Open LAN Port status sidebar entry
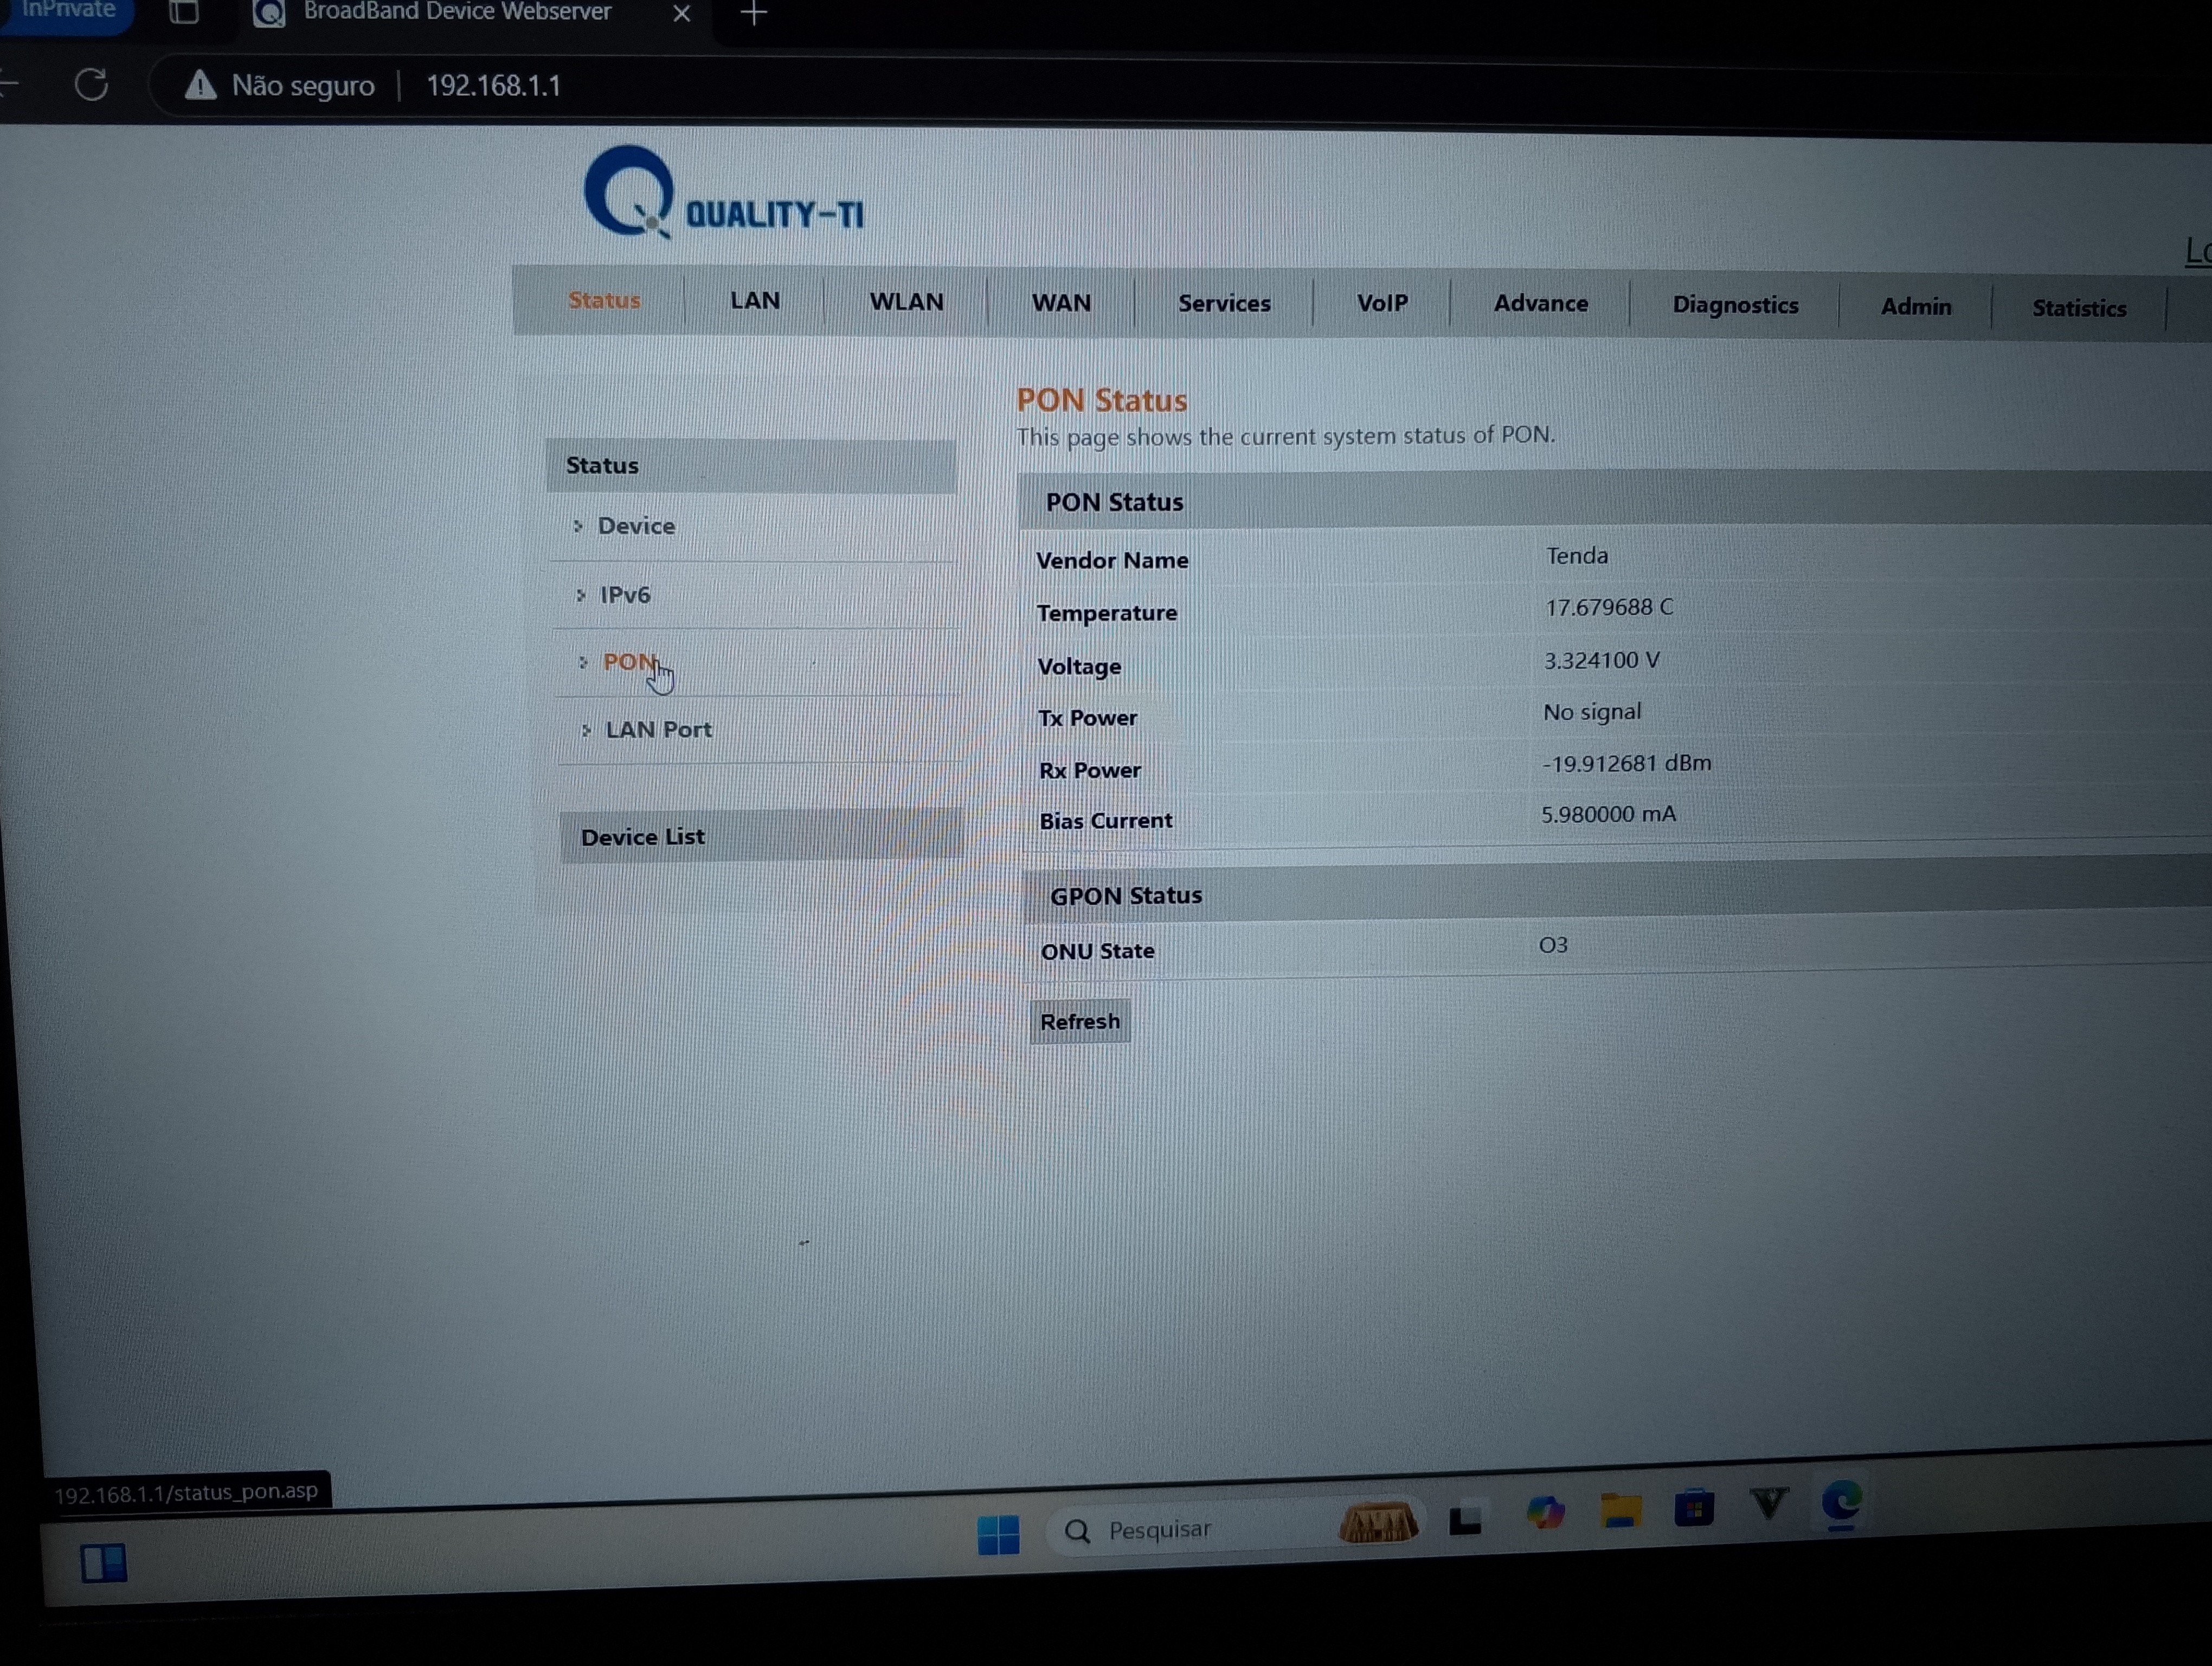 click(x=658, y=730)
